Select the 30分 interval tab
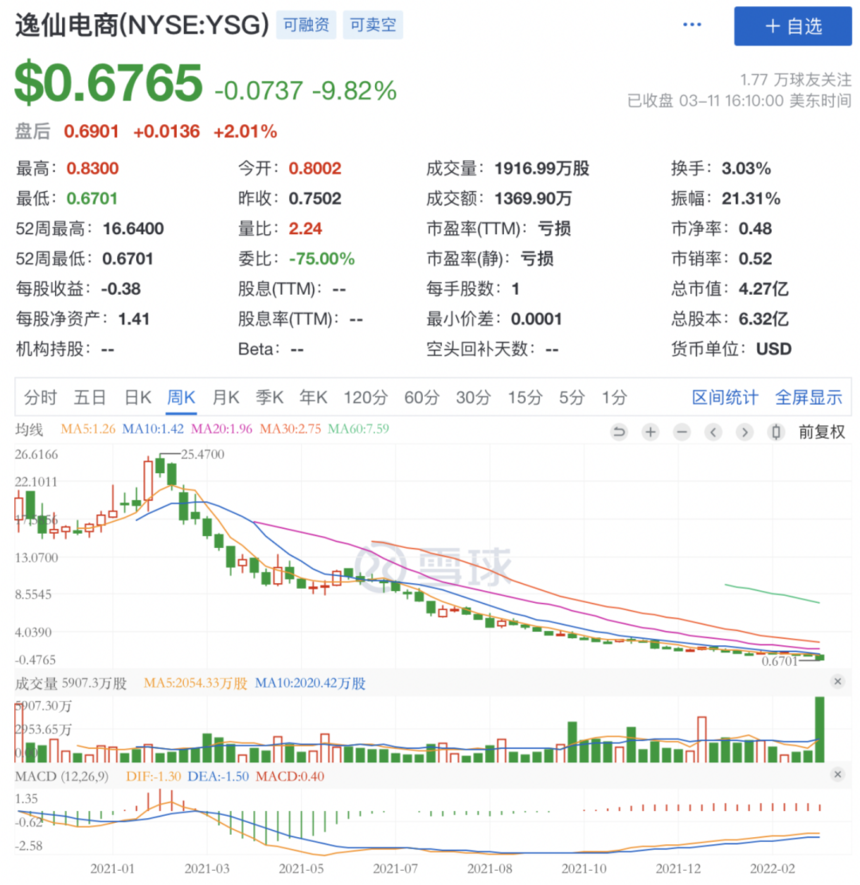 click(473, 397)
